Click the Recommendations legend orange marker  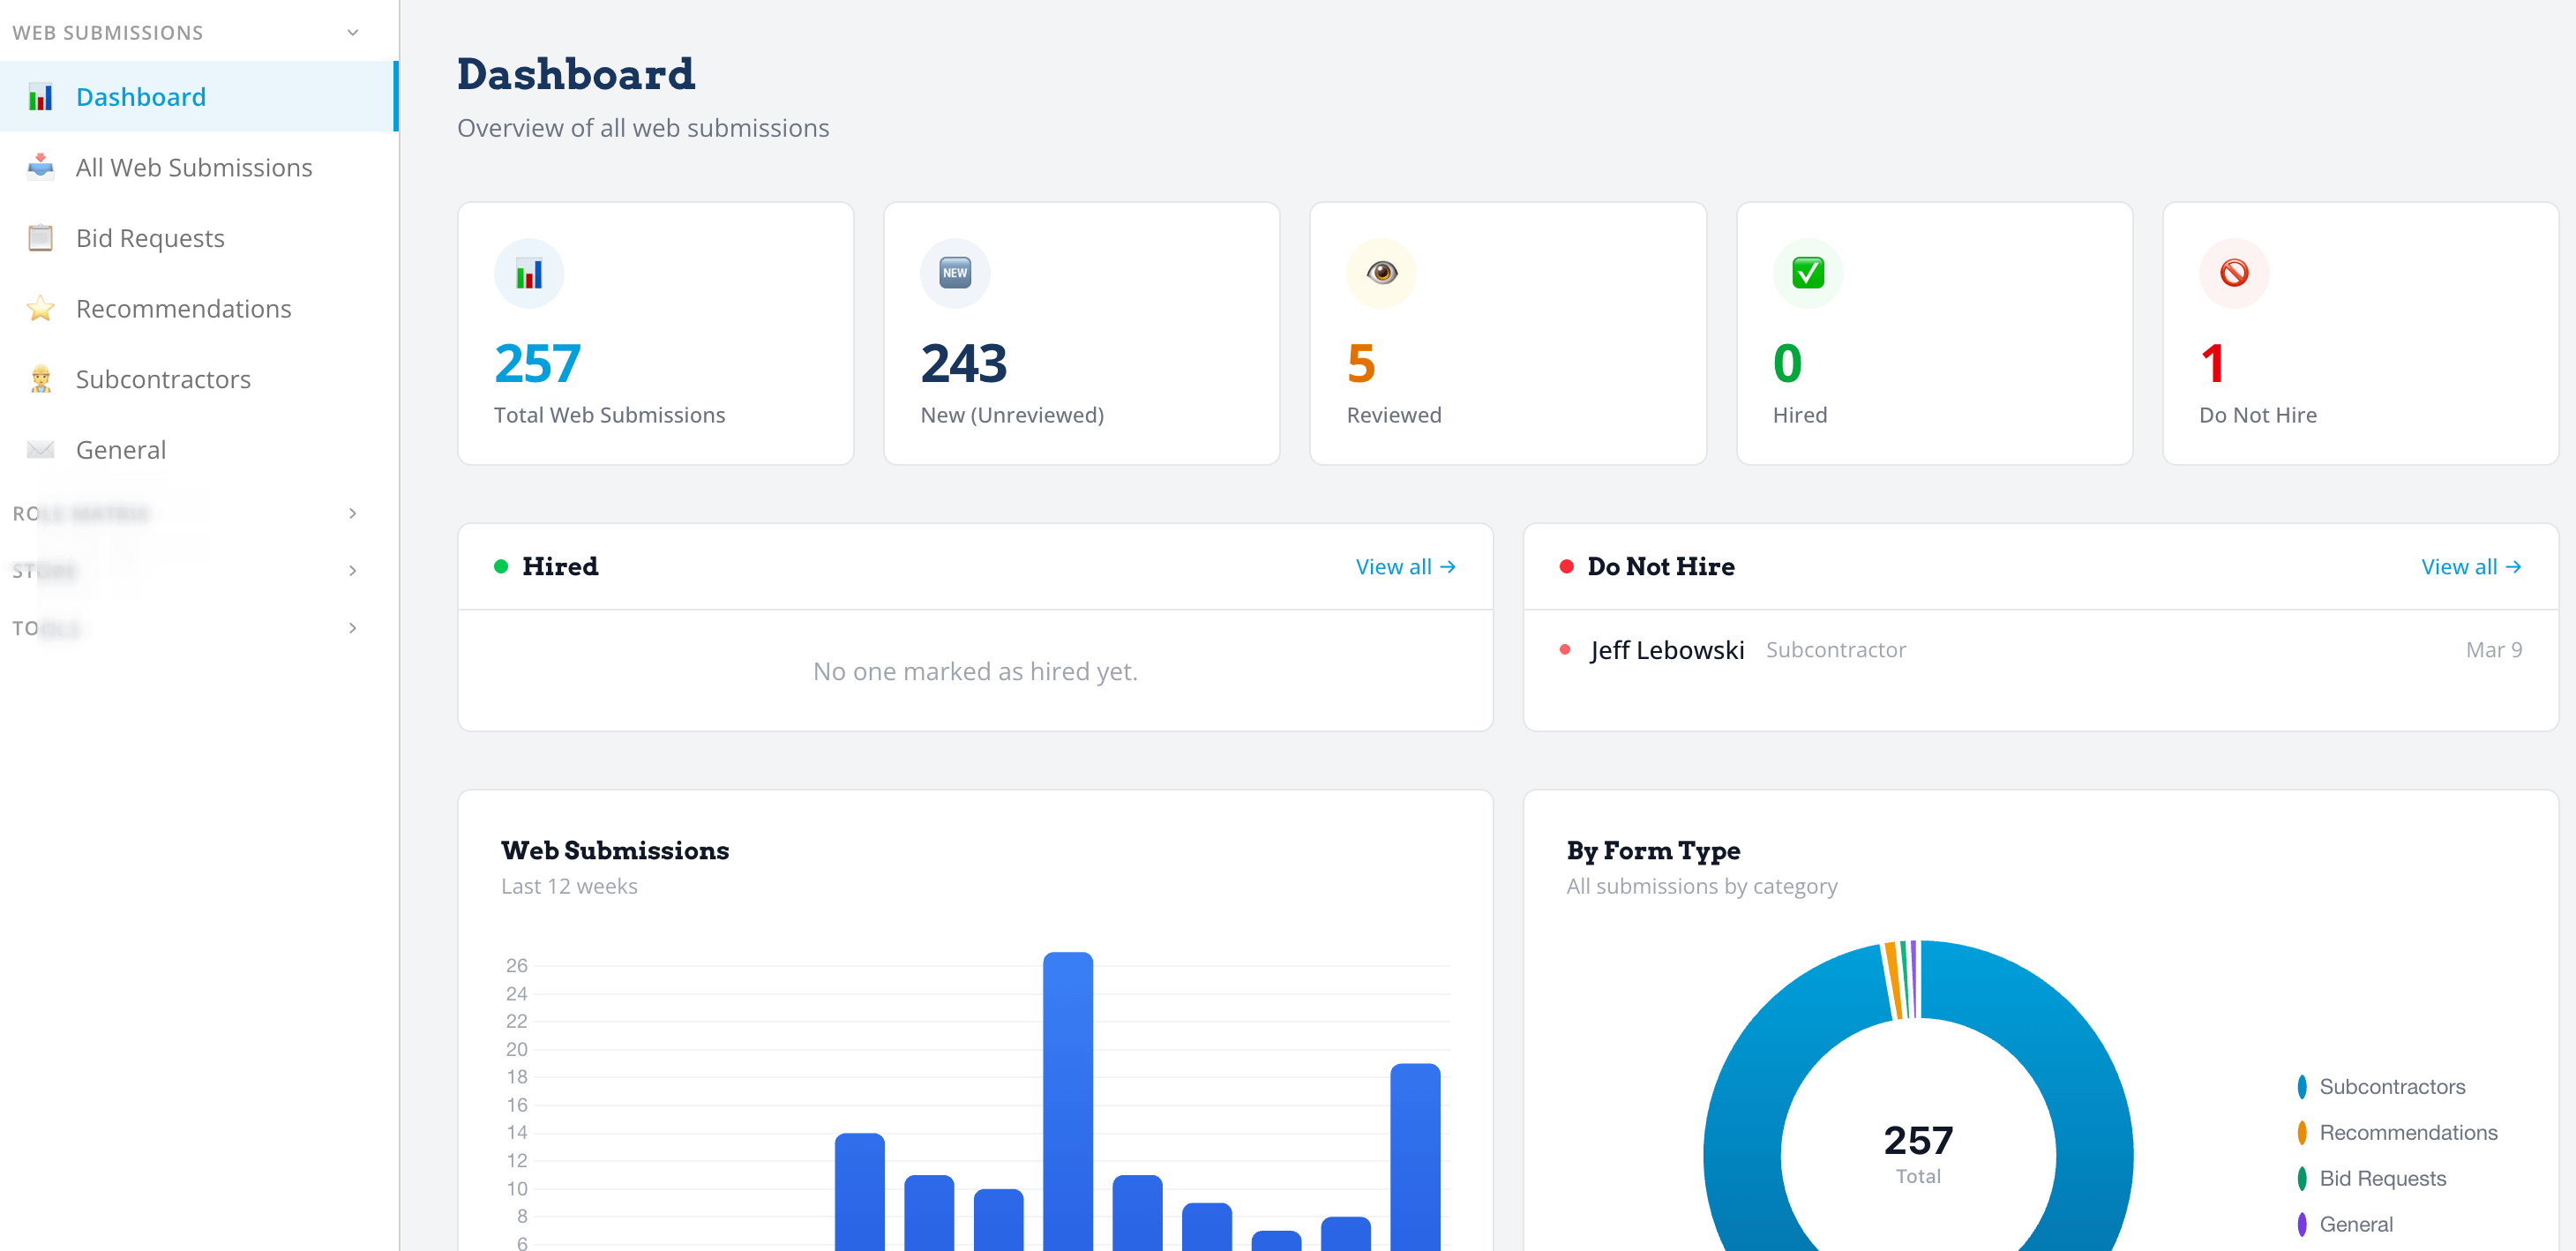[x=2301, y=1133]
